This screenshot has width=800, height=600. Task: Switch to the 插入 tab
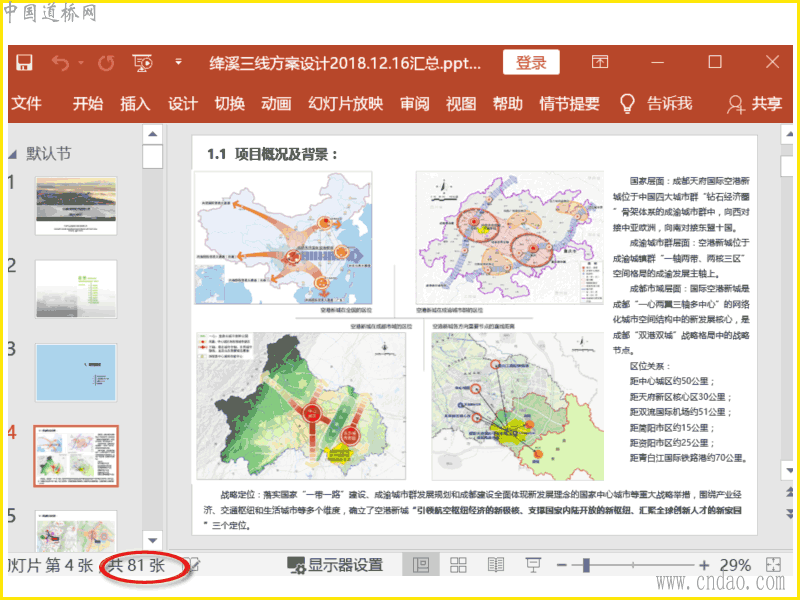point(135,104)
